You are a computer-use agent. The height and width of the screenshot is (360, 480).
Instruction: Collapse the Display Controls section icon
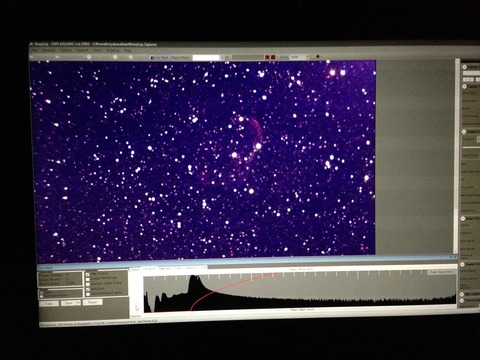pyautogui.click(x=463, y=264)
